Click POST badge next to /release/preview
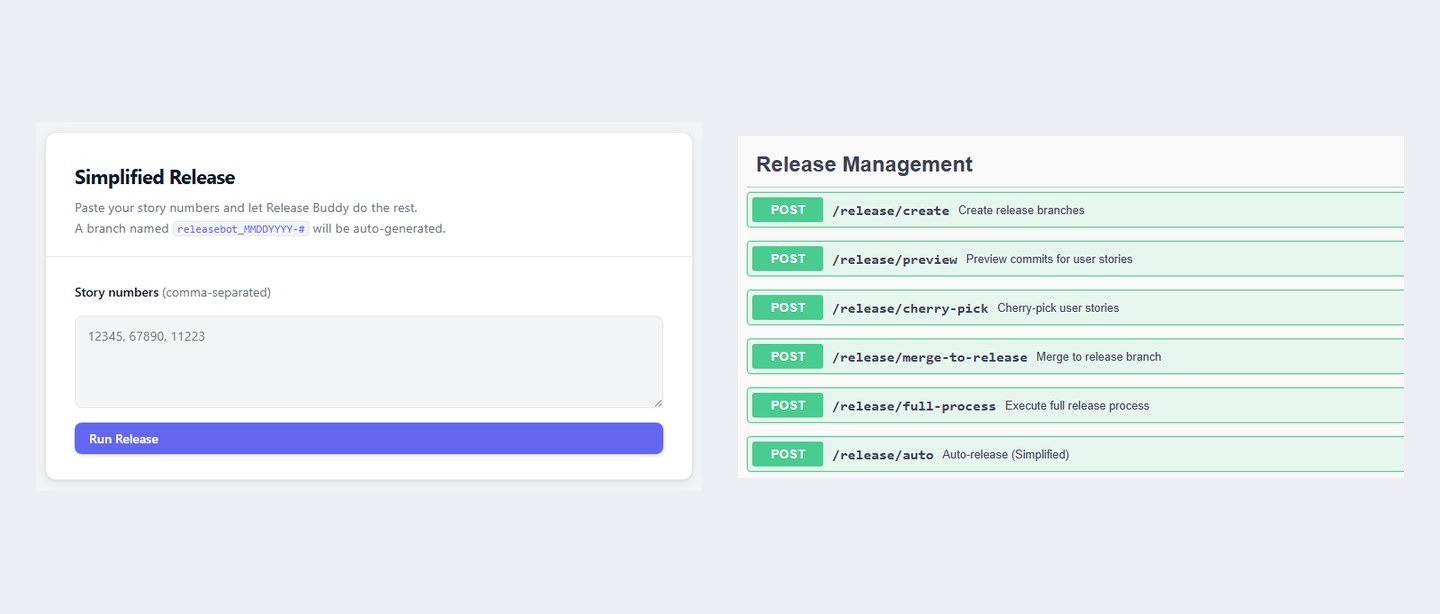1440x614 pixels. coord(788,259)
